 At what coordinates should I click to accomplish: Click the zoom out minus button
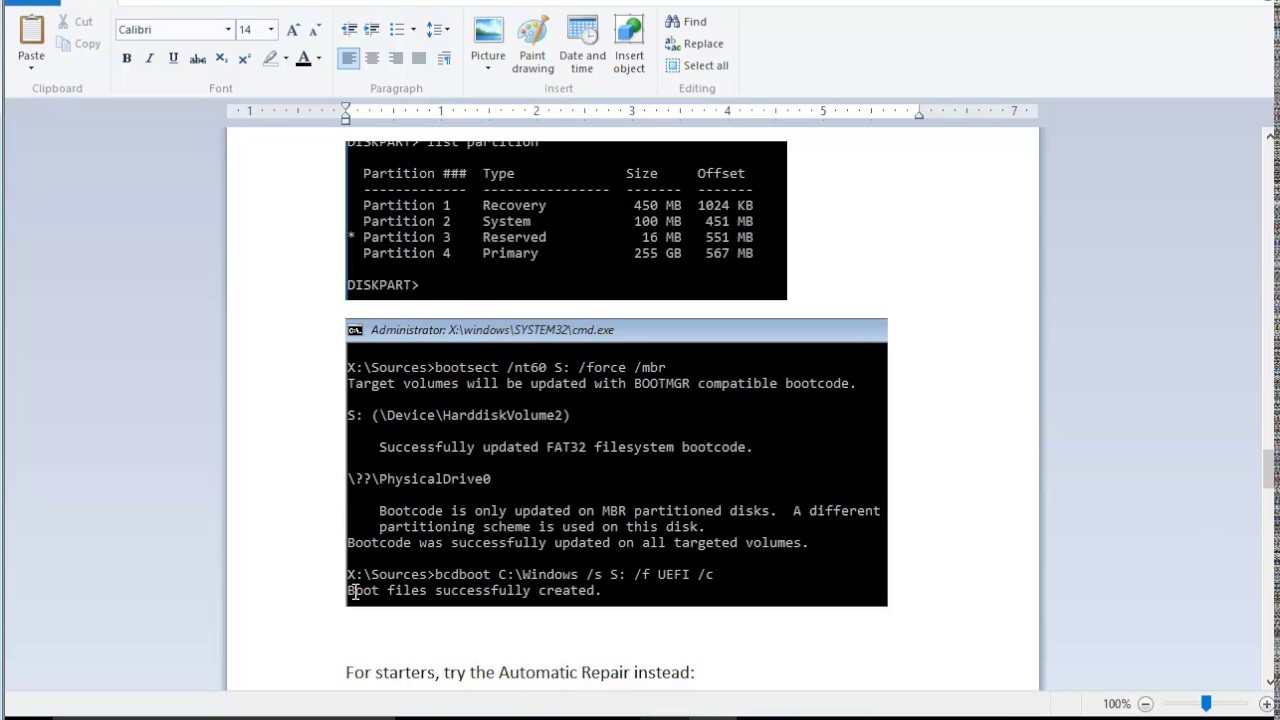click(1146, 704)
